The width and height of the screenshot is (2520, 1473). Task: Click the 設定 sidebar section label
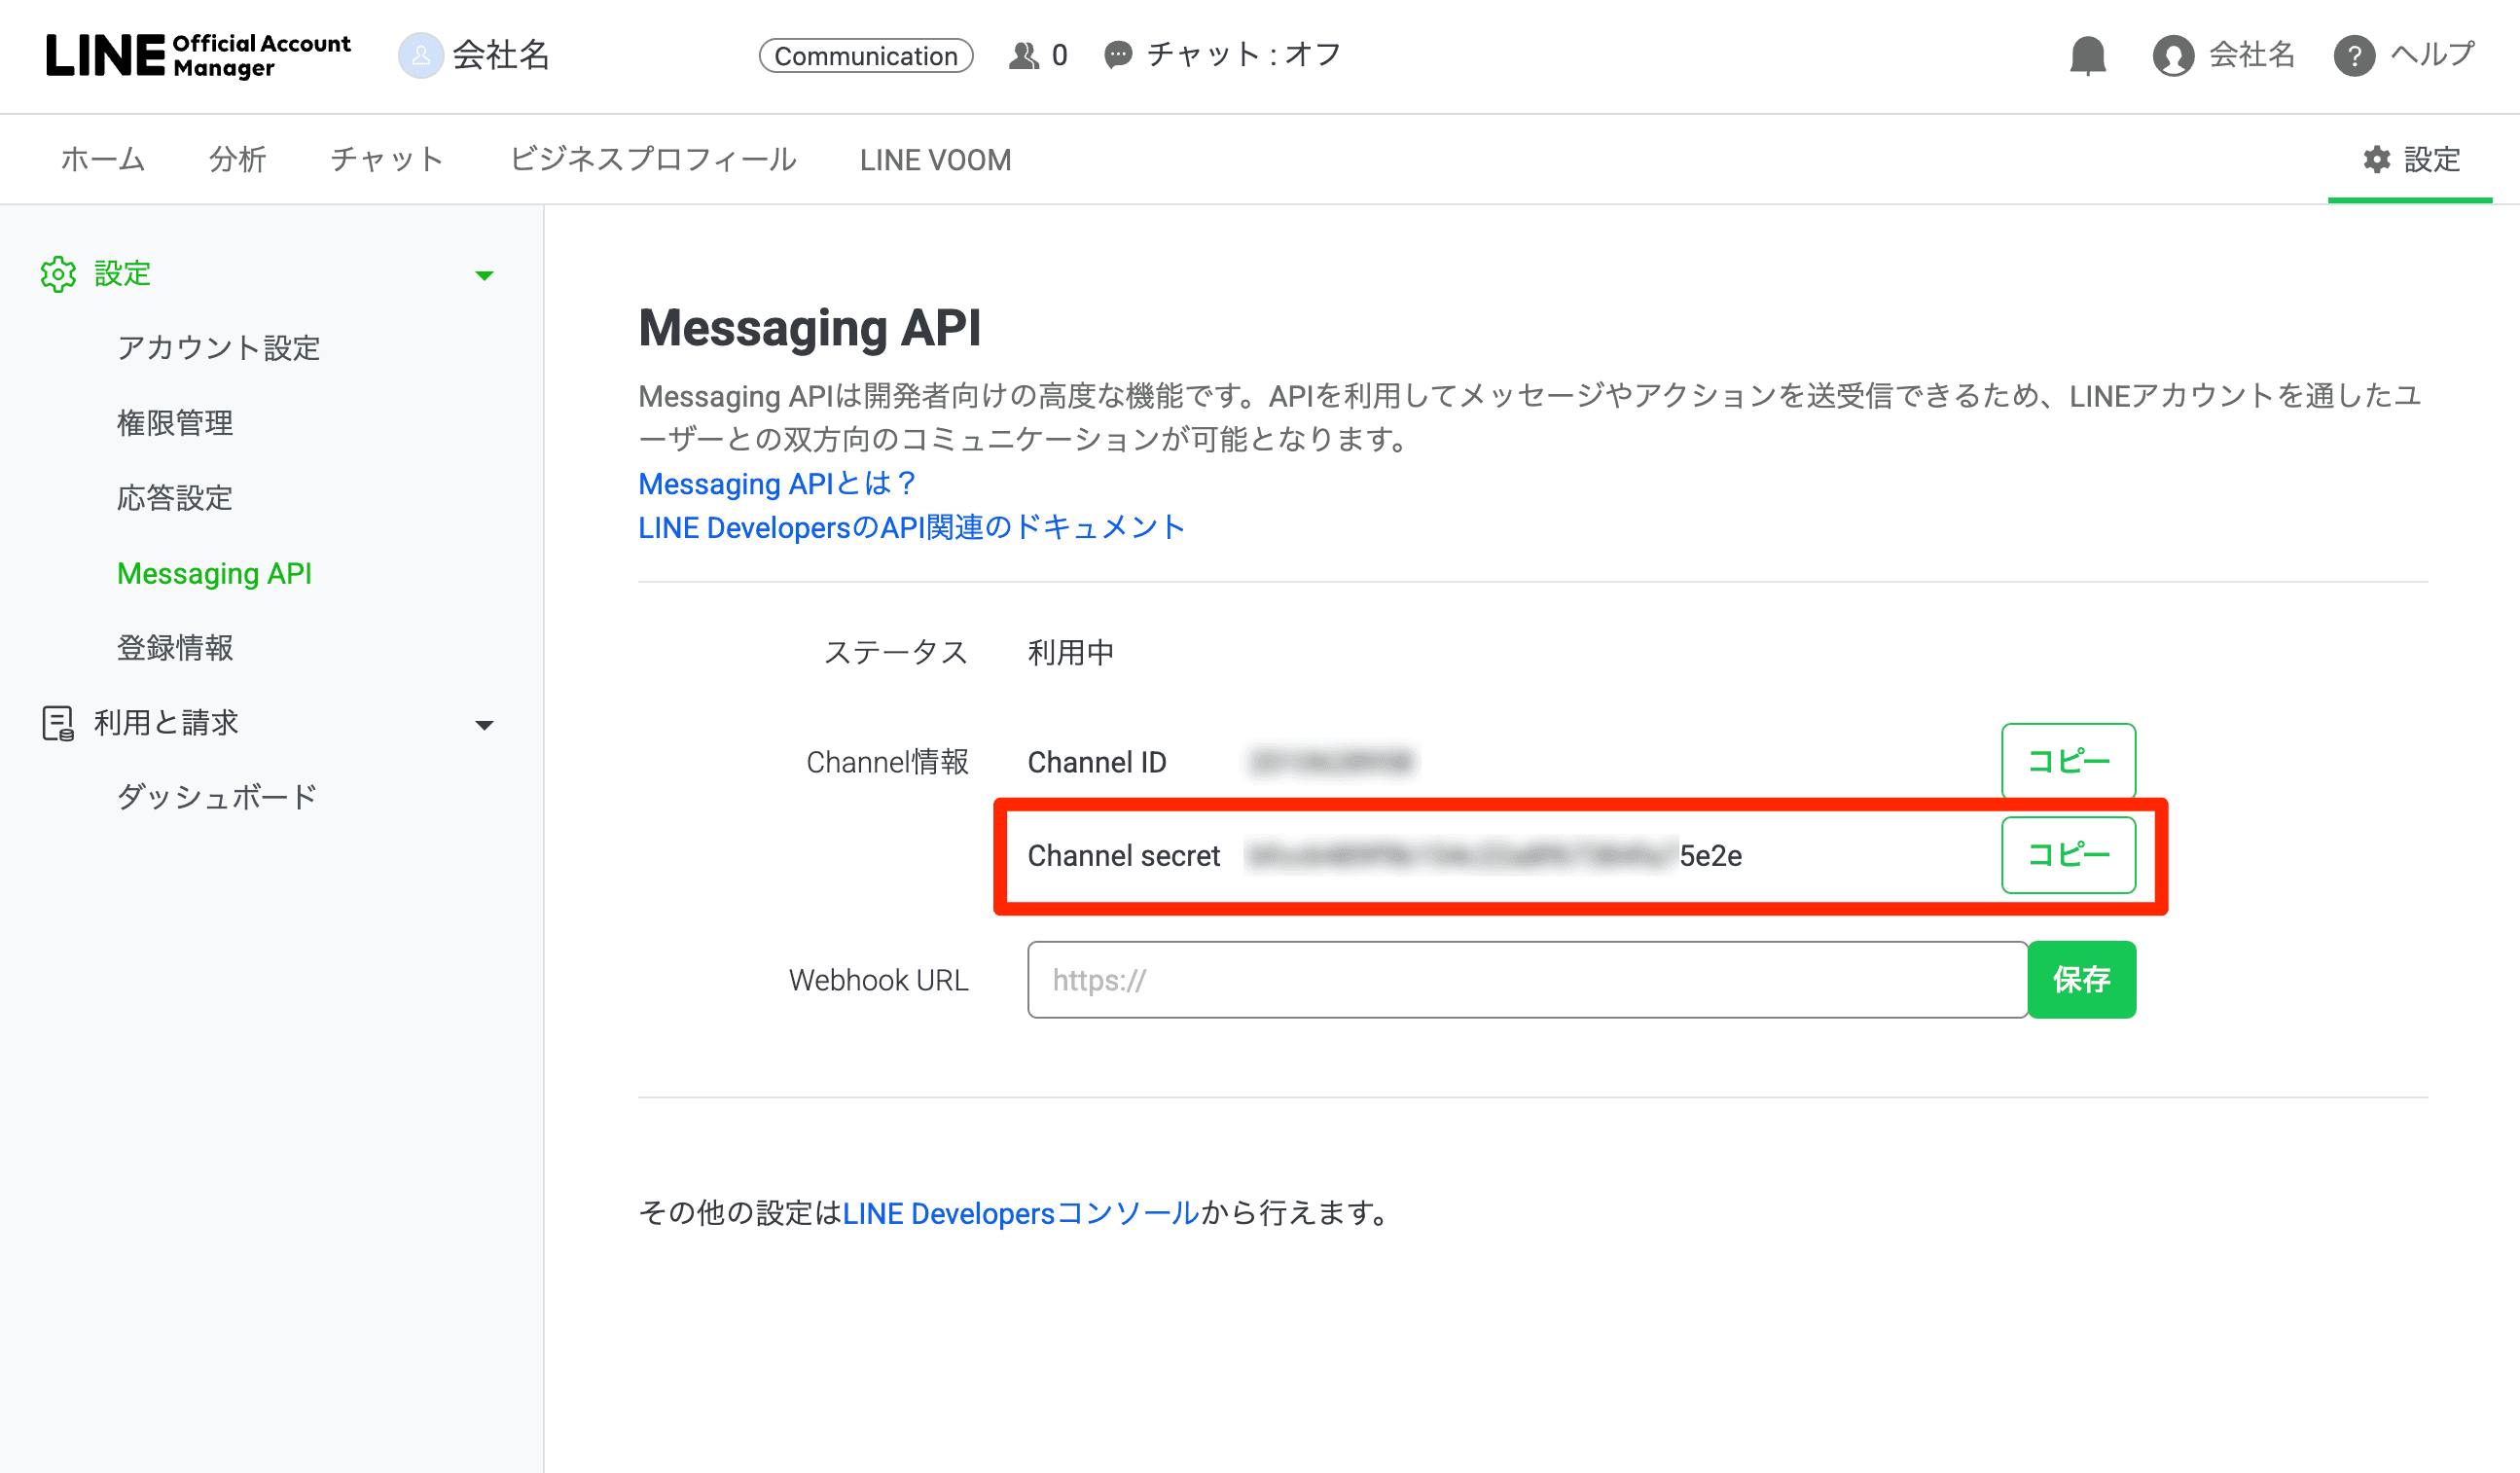tap(122, 273)
